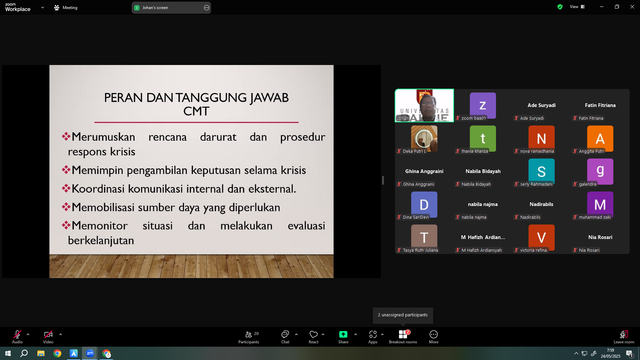Select nabila najma participant tile

click(x=483, y=204)
